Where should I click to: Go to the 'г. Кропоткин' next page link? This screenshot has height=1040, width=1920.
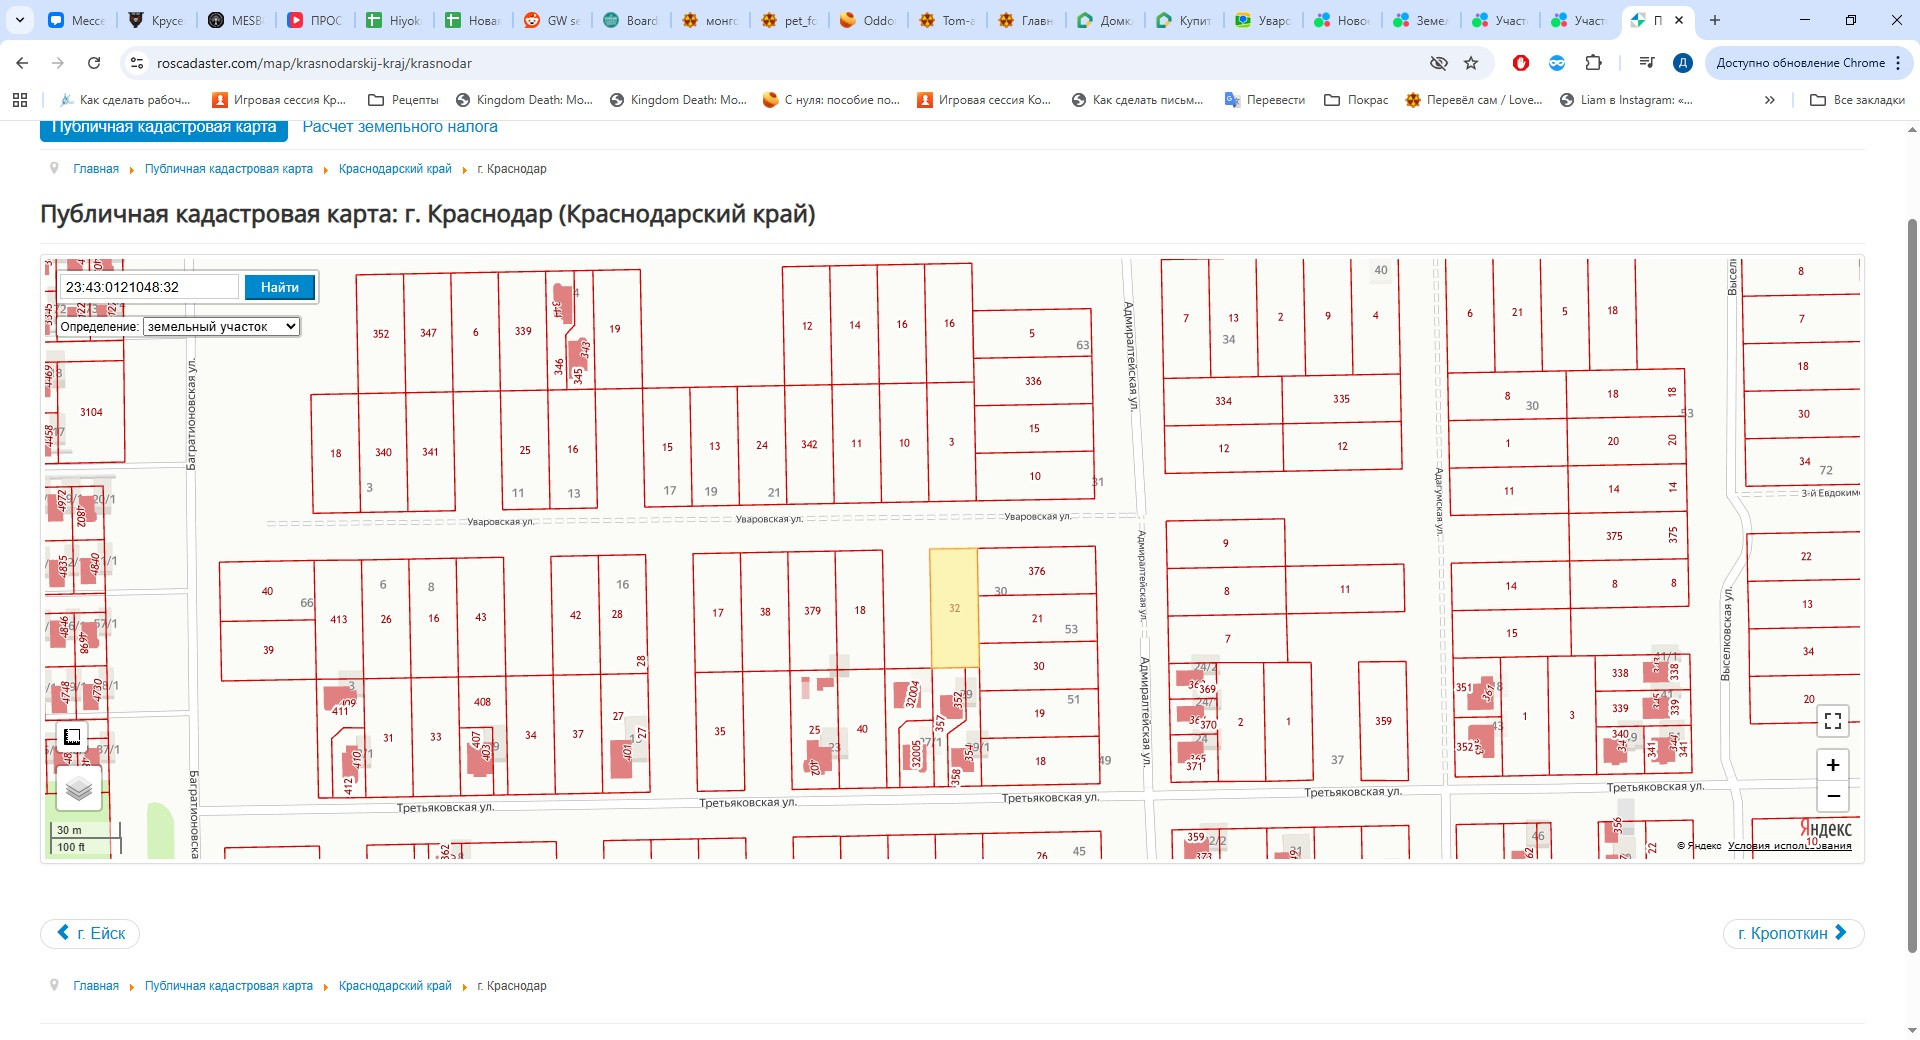[x=1792, y=933]
